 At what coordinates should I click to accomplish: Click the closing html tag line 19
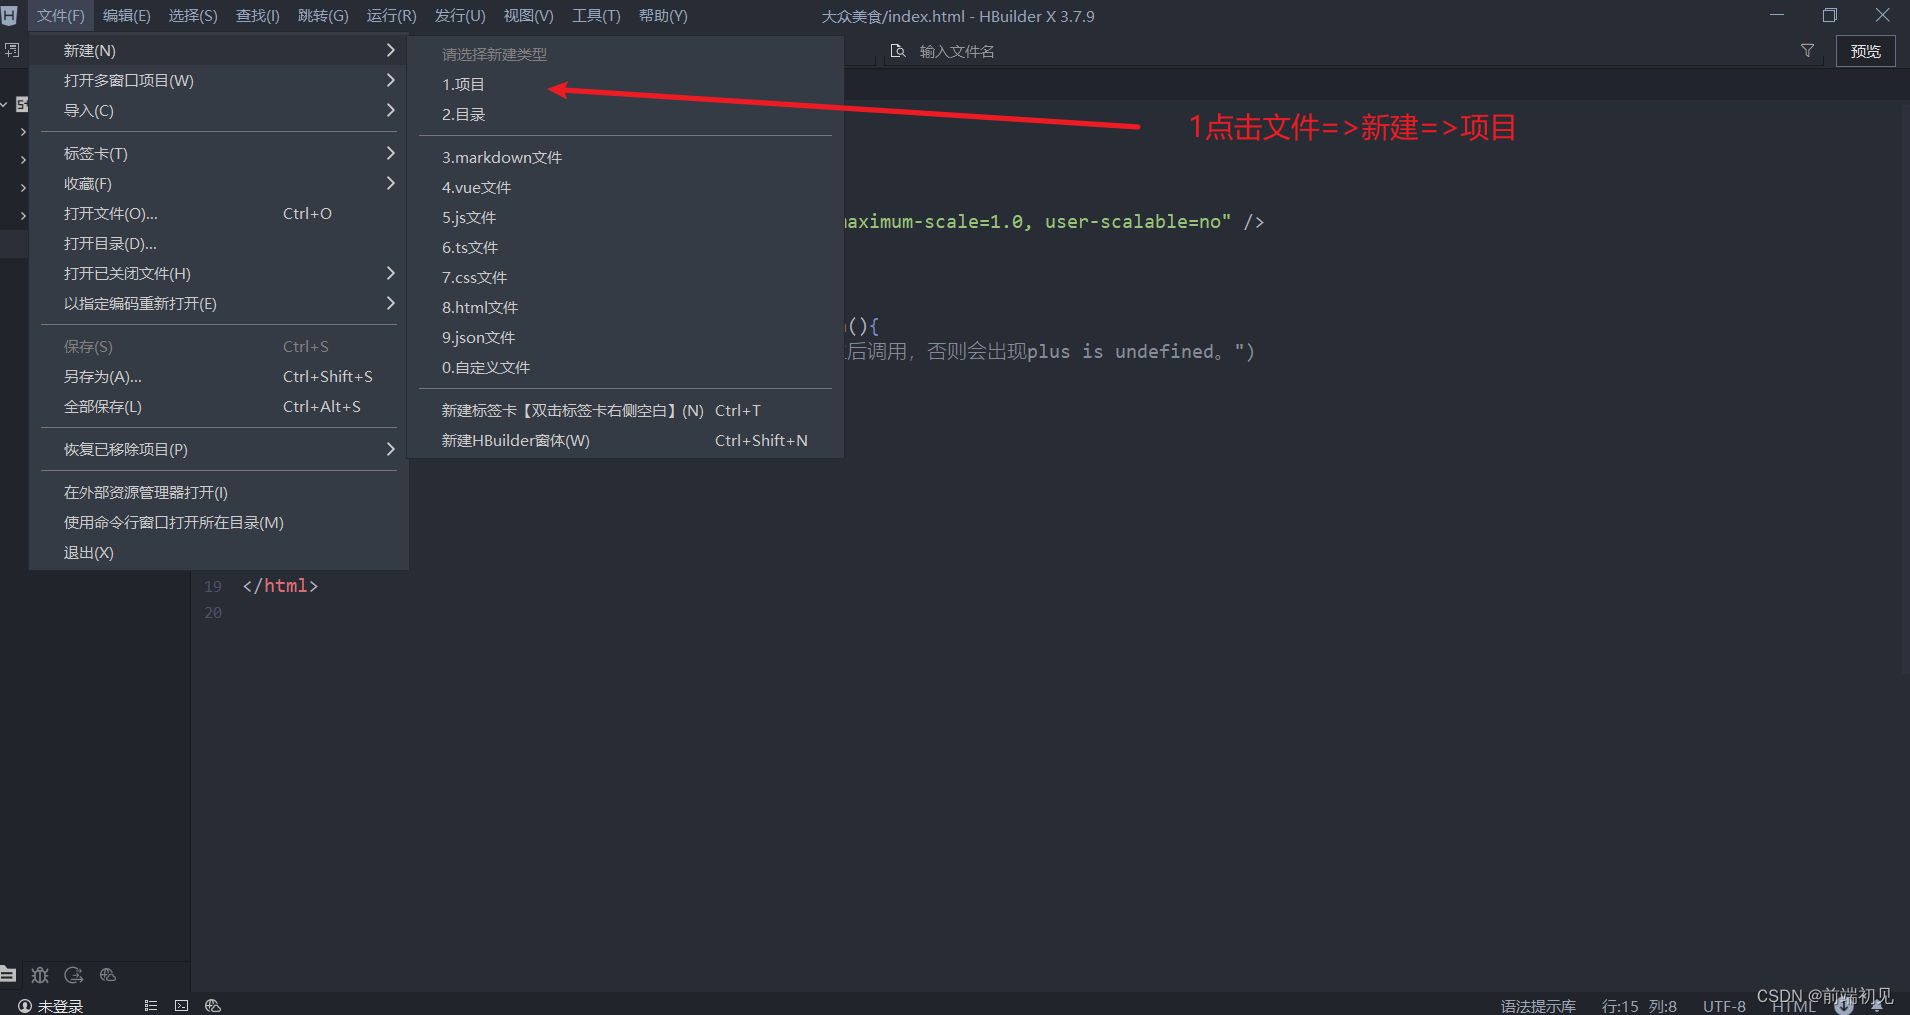click(280, 586)
